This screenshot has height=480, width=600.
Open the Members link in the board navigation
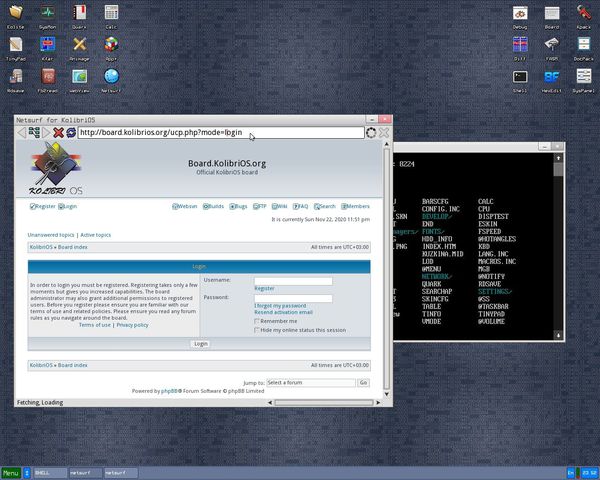tap(355, 206)
